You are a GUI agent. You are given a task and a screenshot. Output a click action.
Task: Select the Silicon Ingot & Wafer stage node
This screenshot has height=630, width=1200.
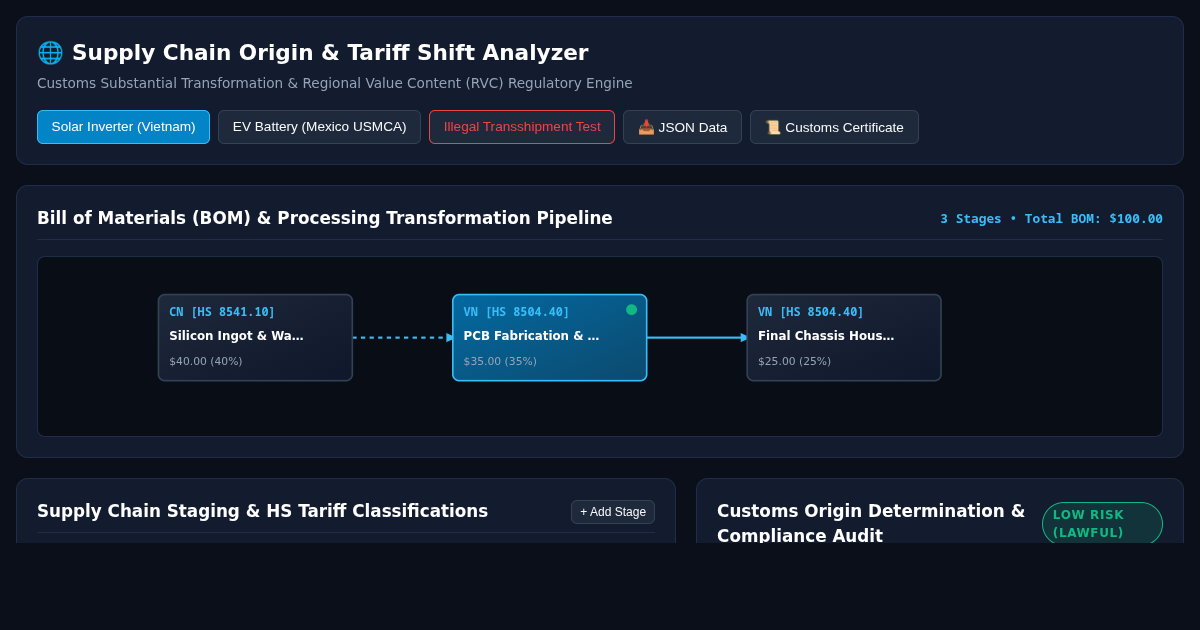pyautogui.click(x=255, y=338)
